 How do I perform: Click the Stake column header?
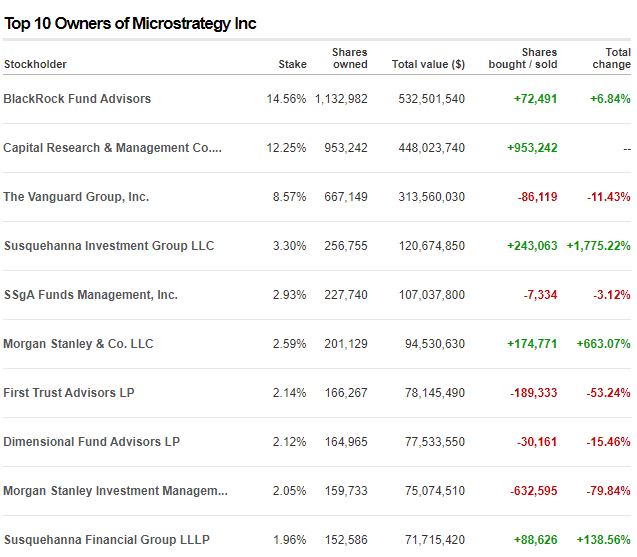pyautogui.click(x=292, y=64)
